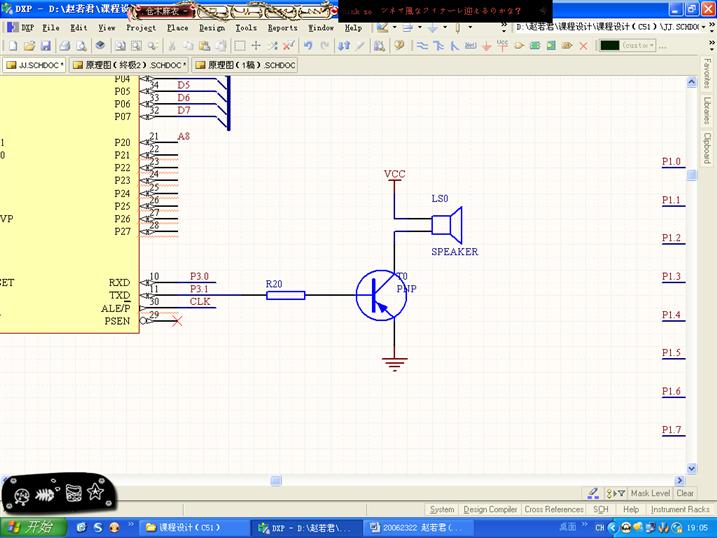Viewport: 717px width, 538px height.
Task: Click the open folder icon
Action: [29, 46]
